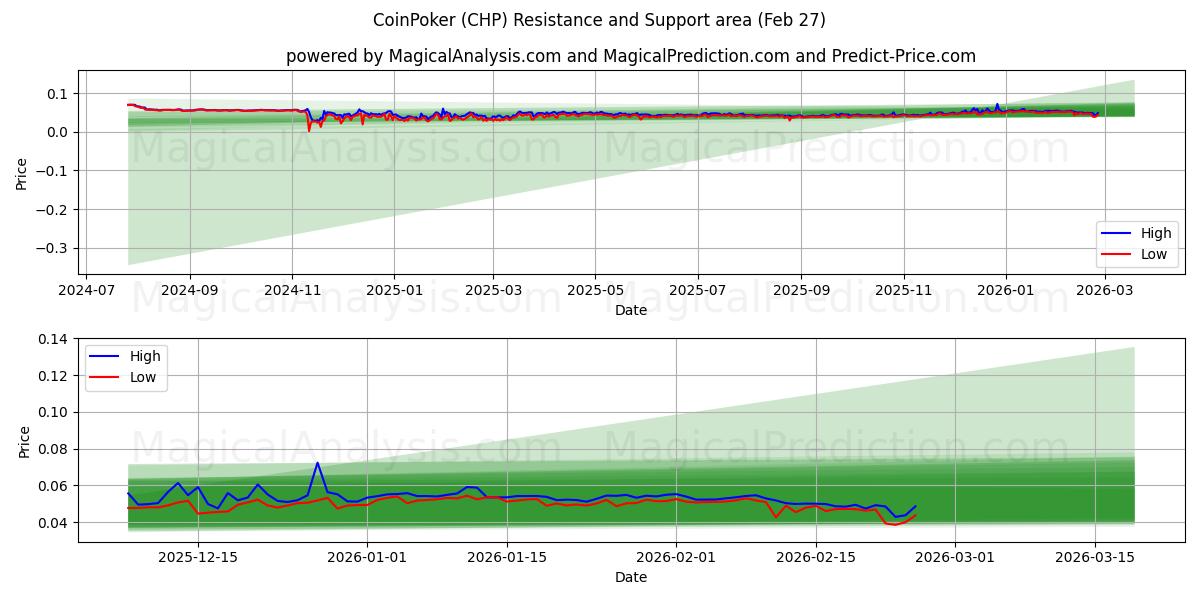
Task: Click the '2026-03-01' x-axis label in the bottom chart
Action: pyautogui.click(x=956, y=556)
